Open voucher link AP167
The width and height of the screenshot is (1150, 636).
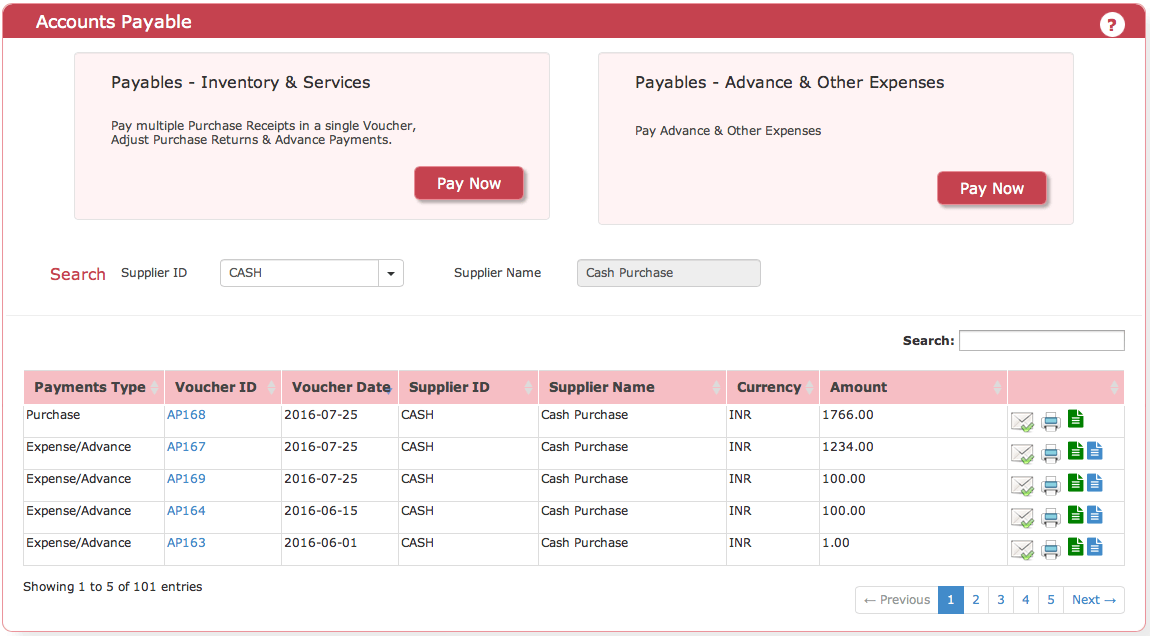click(186, 447)
